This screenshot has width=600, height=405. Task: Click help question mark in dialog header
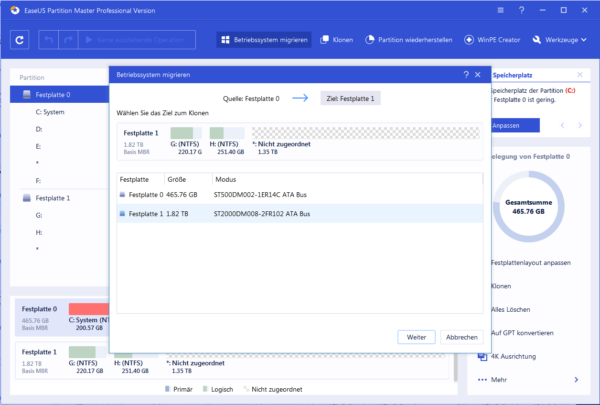pyautogui.click(x=466, y=75)
